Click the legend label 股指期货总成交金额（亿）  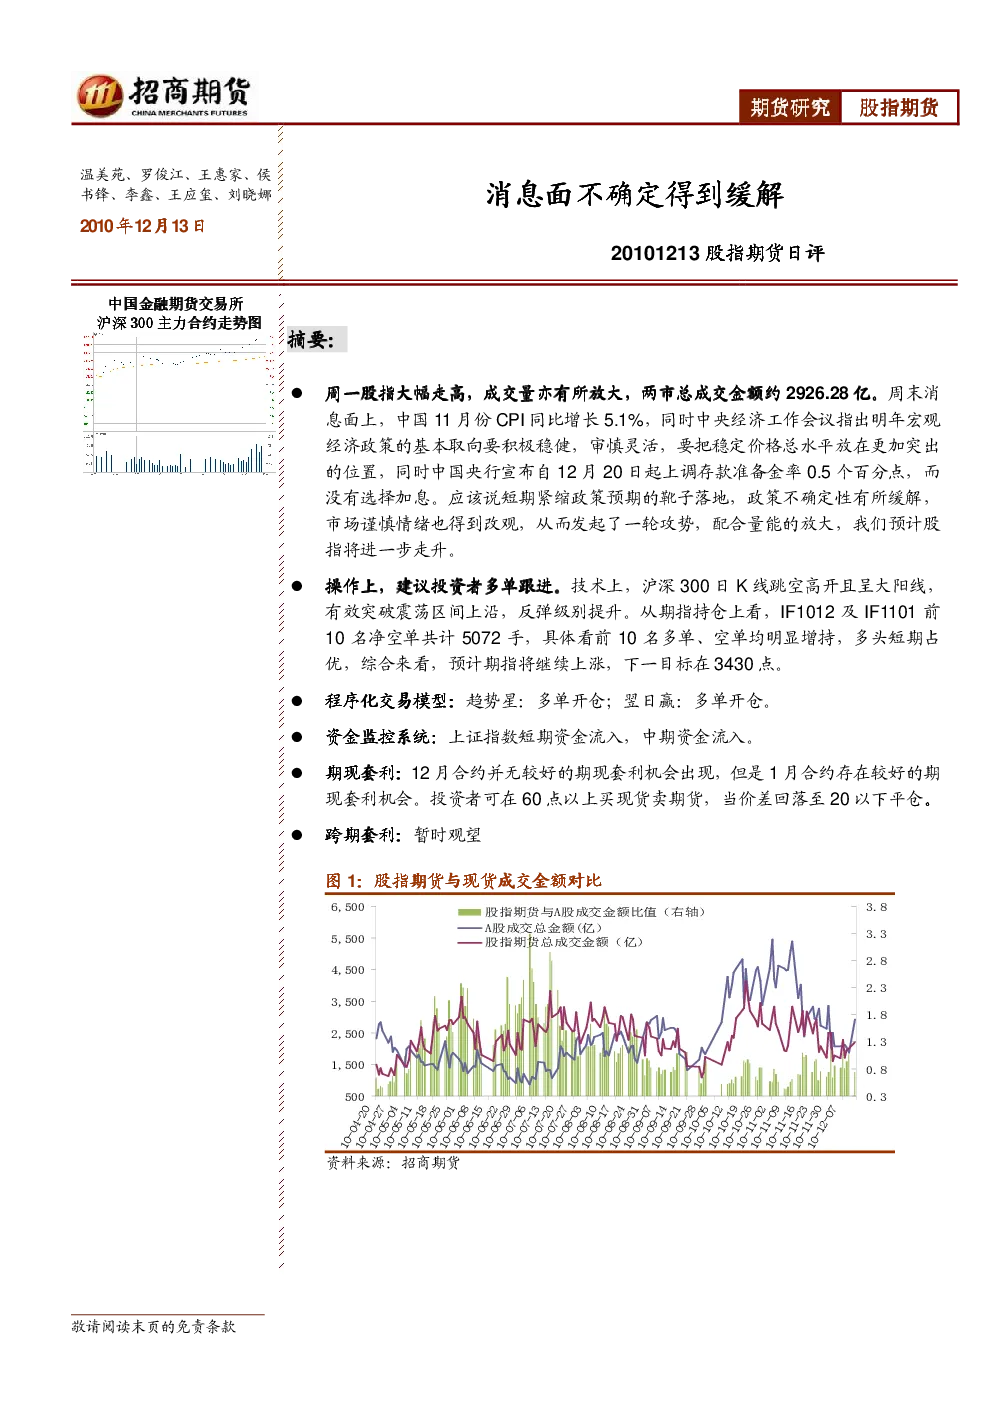(564, 942)
